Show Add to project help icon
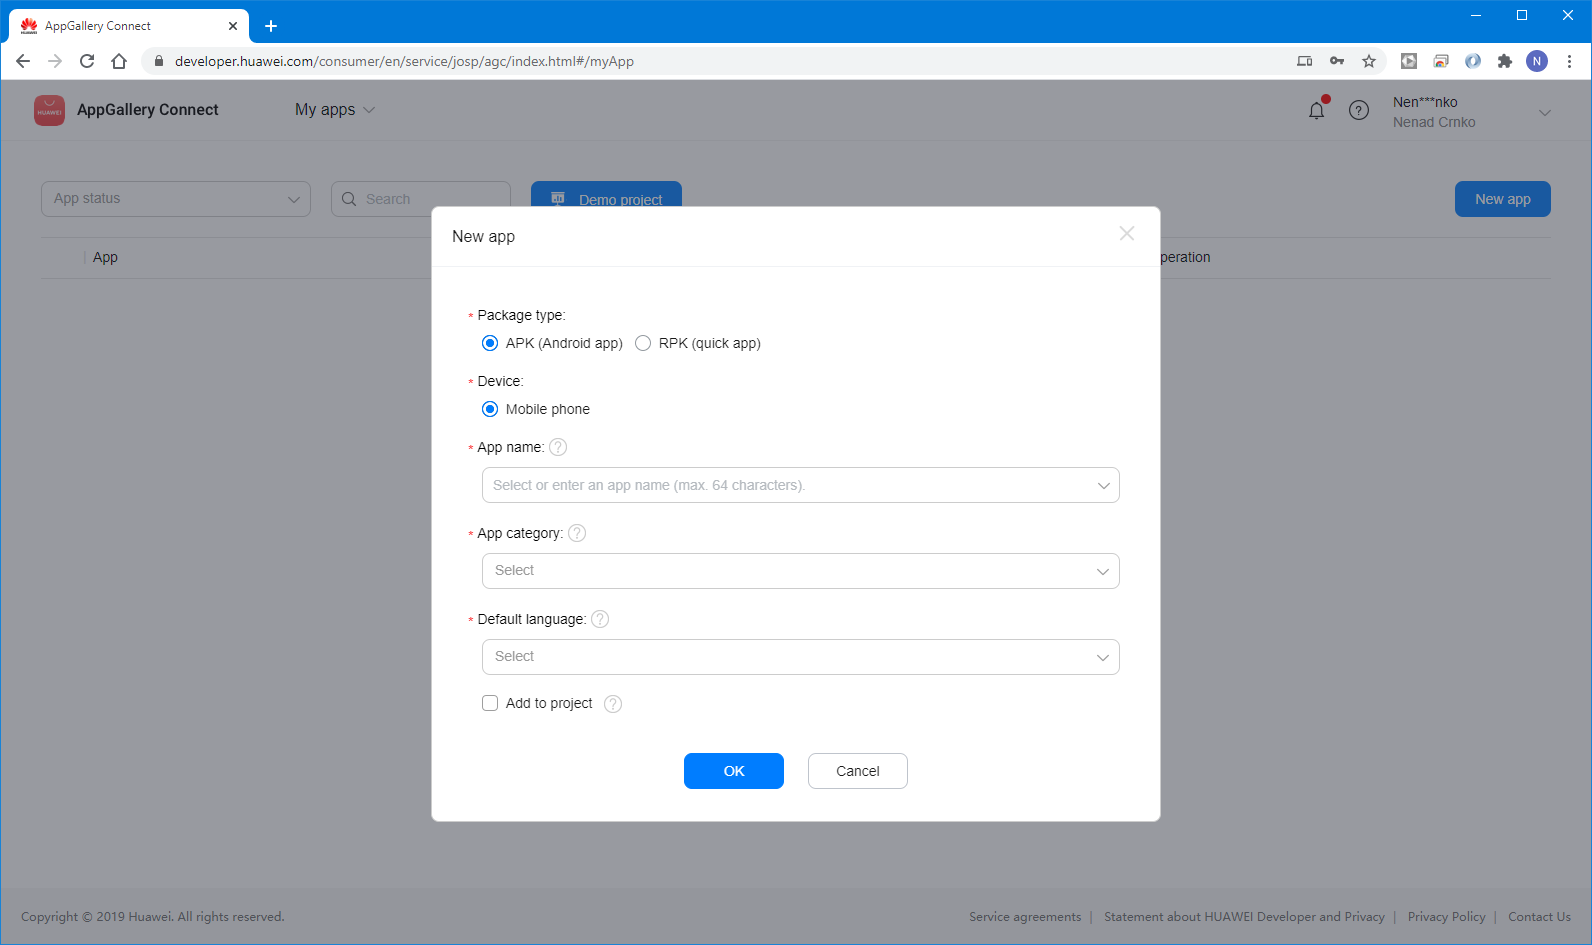The height and width of the screenshot is (945, 1592). [613, 704]
